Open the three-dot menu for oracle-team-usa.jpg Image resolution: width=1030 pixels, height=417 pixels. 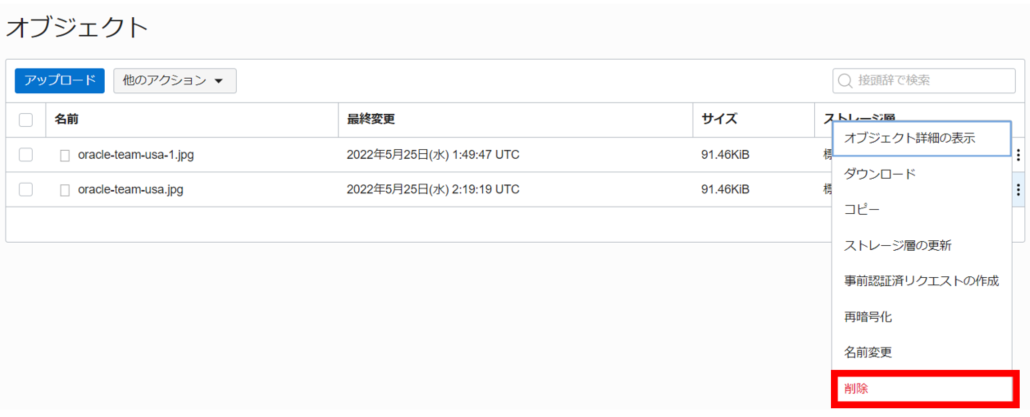coord(1018,190)
